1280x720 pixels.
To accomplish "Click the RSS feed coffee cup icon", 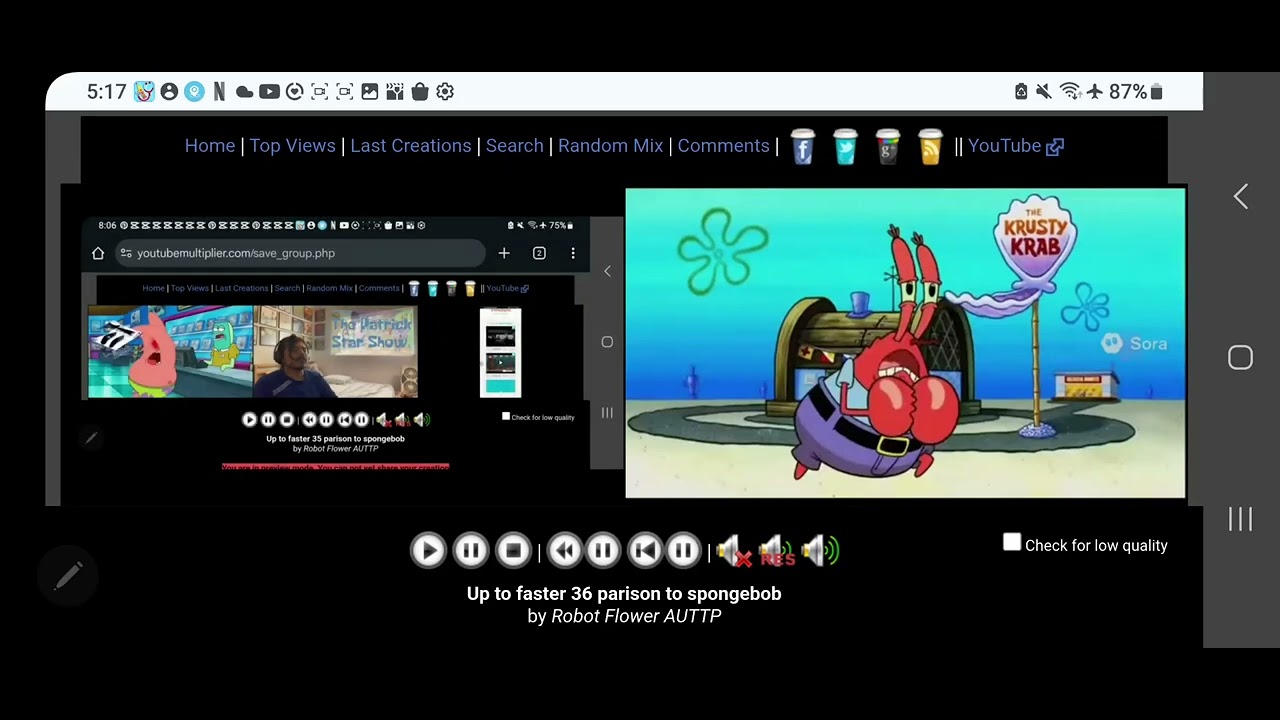I will (930, 146).
